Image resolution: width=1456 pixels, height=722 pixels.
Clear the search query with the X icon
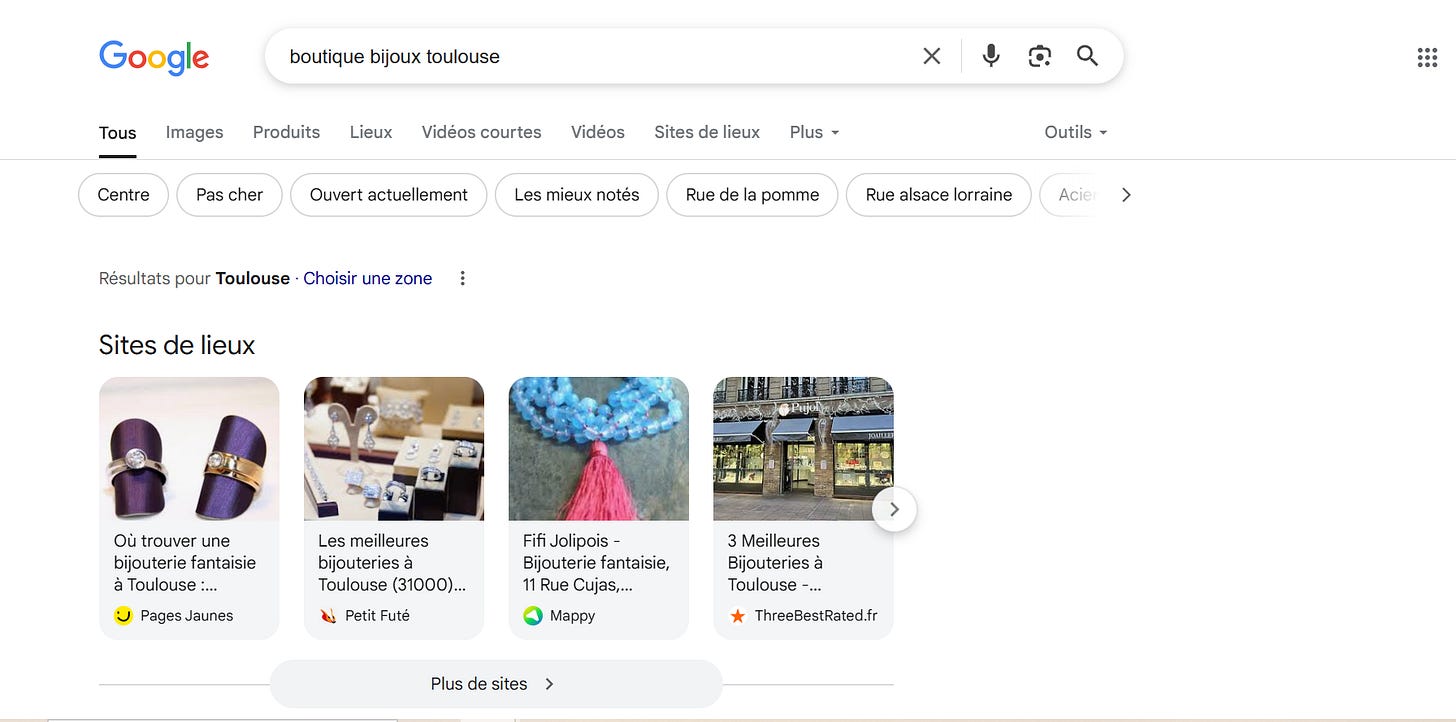pyautogui.click(x=932, y=56)
